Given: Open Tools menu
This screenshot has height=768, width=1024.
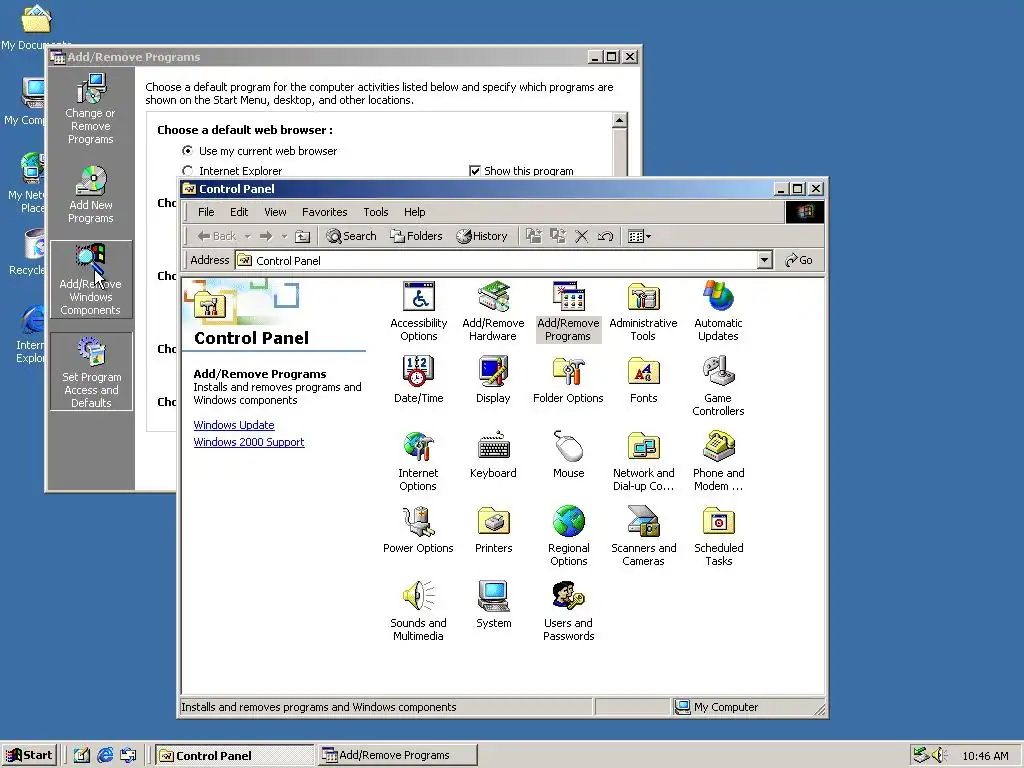Looking at the screenshot, I should coord(376,212).
